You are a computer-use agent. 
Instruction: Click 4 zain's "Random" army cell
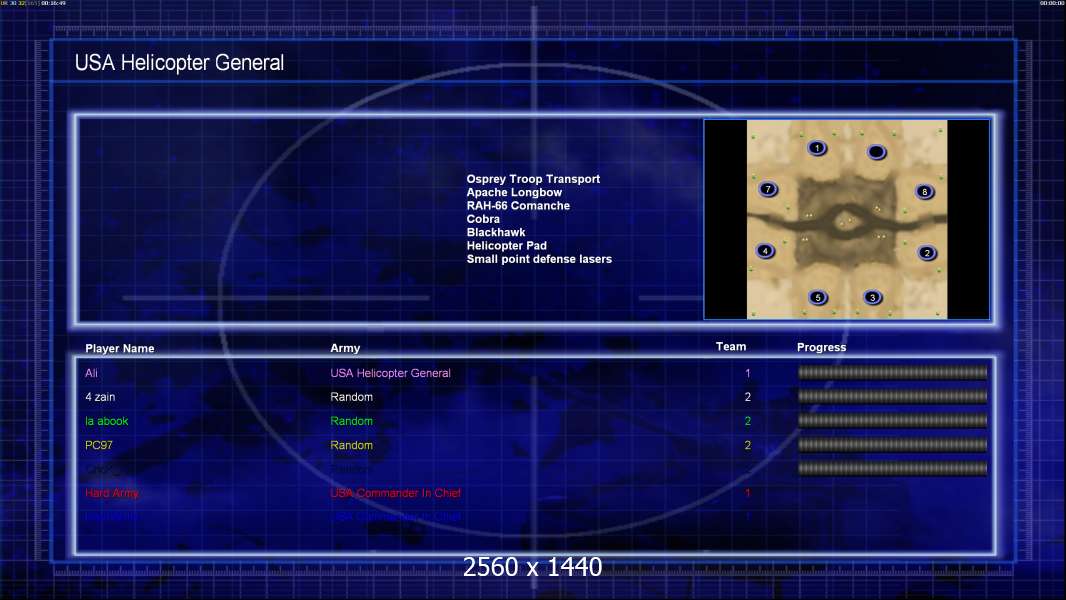coord(351,397)
